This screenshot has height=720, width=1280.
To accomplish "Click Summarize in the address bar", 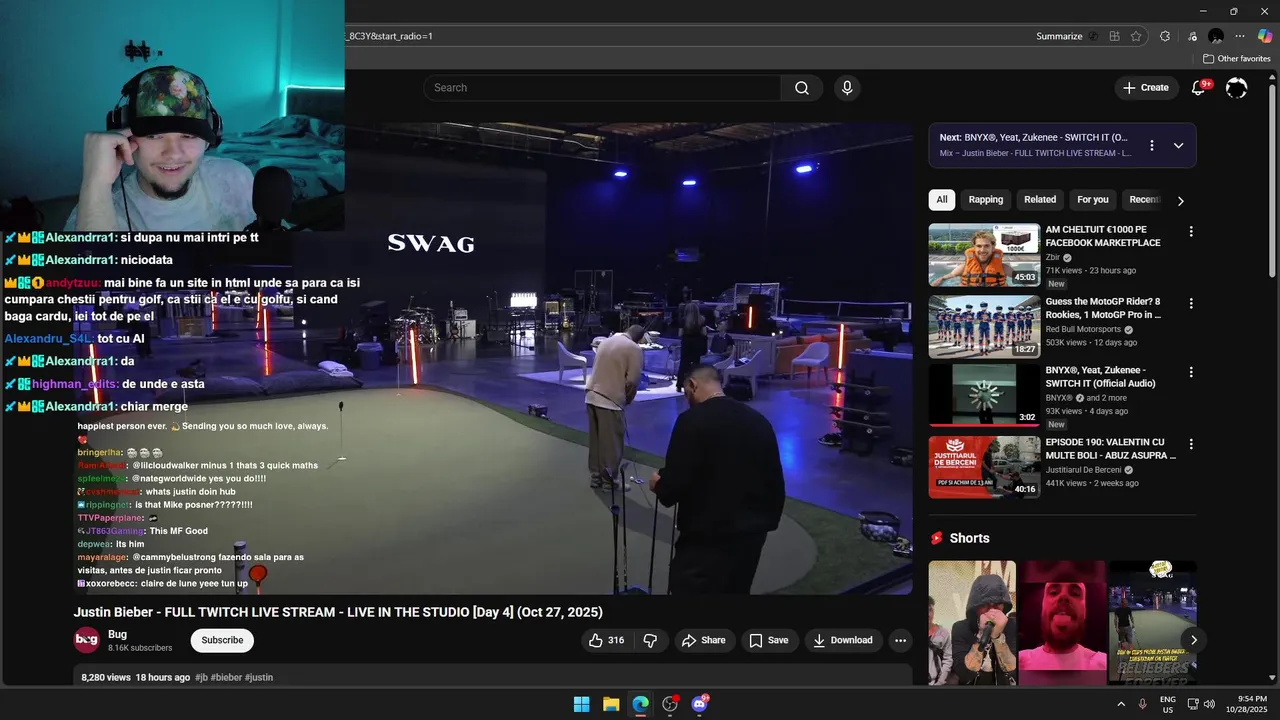I will [1059, 36].
